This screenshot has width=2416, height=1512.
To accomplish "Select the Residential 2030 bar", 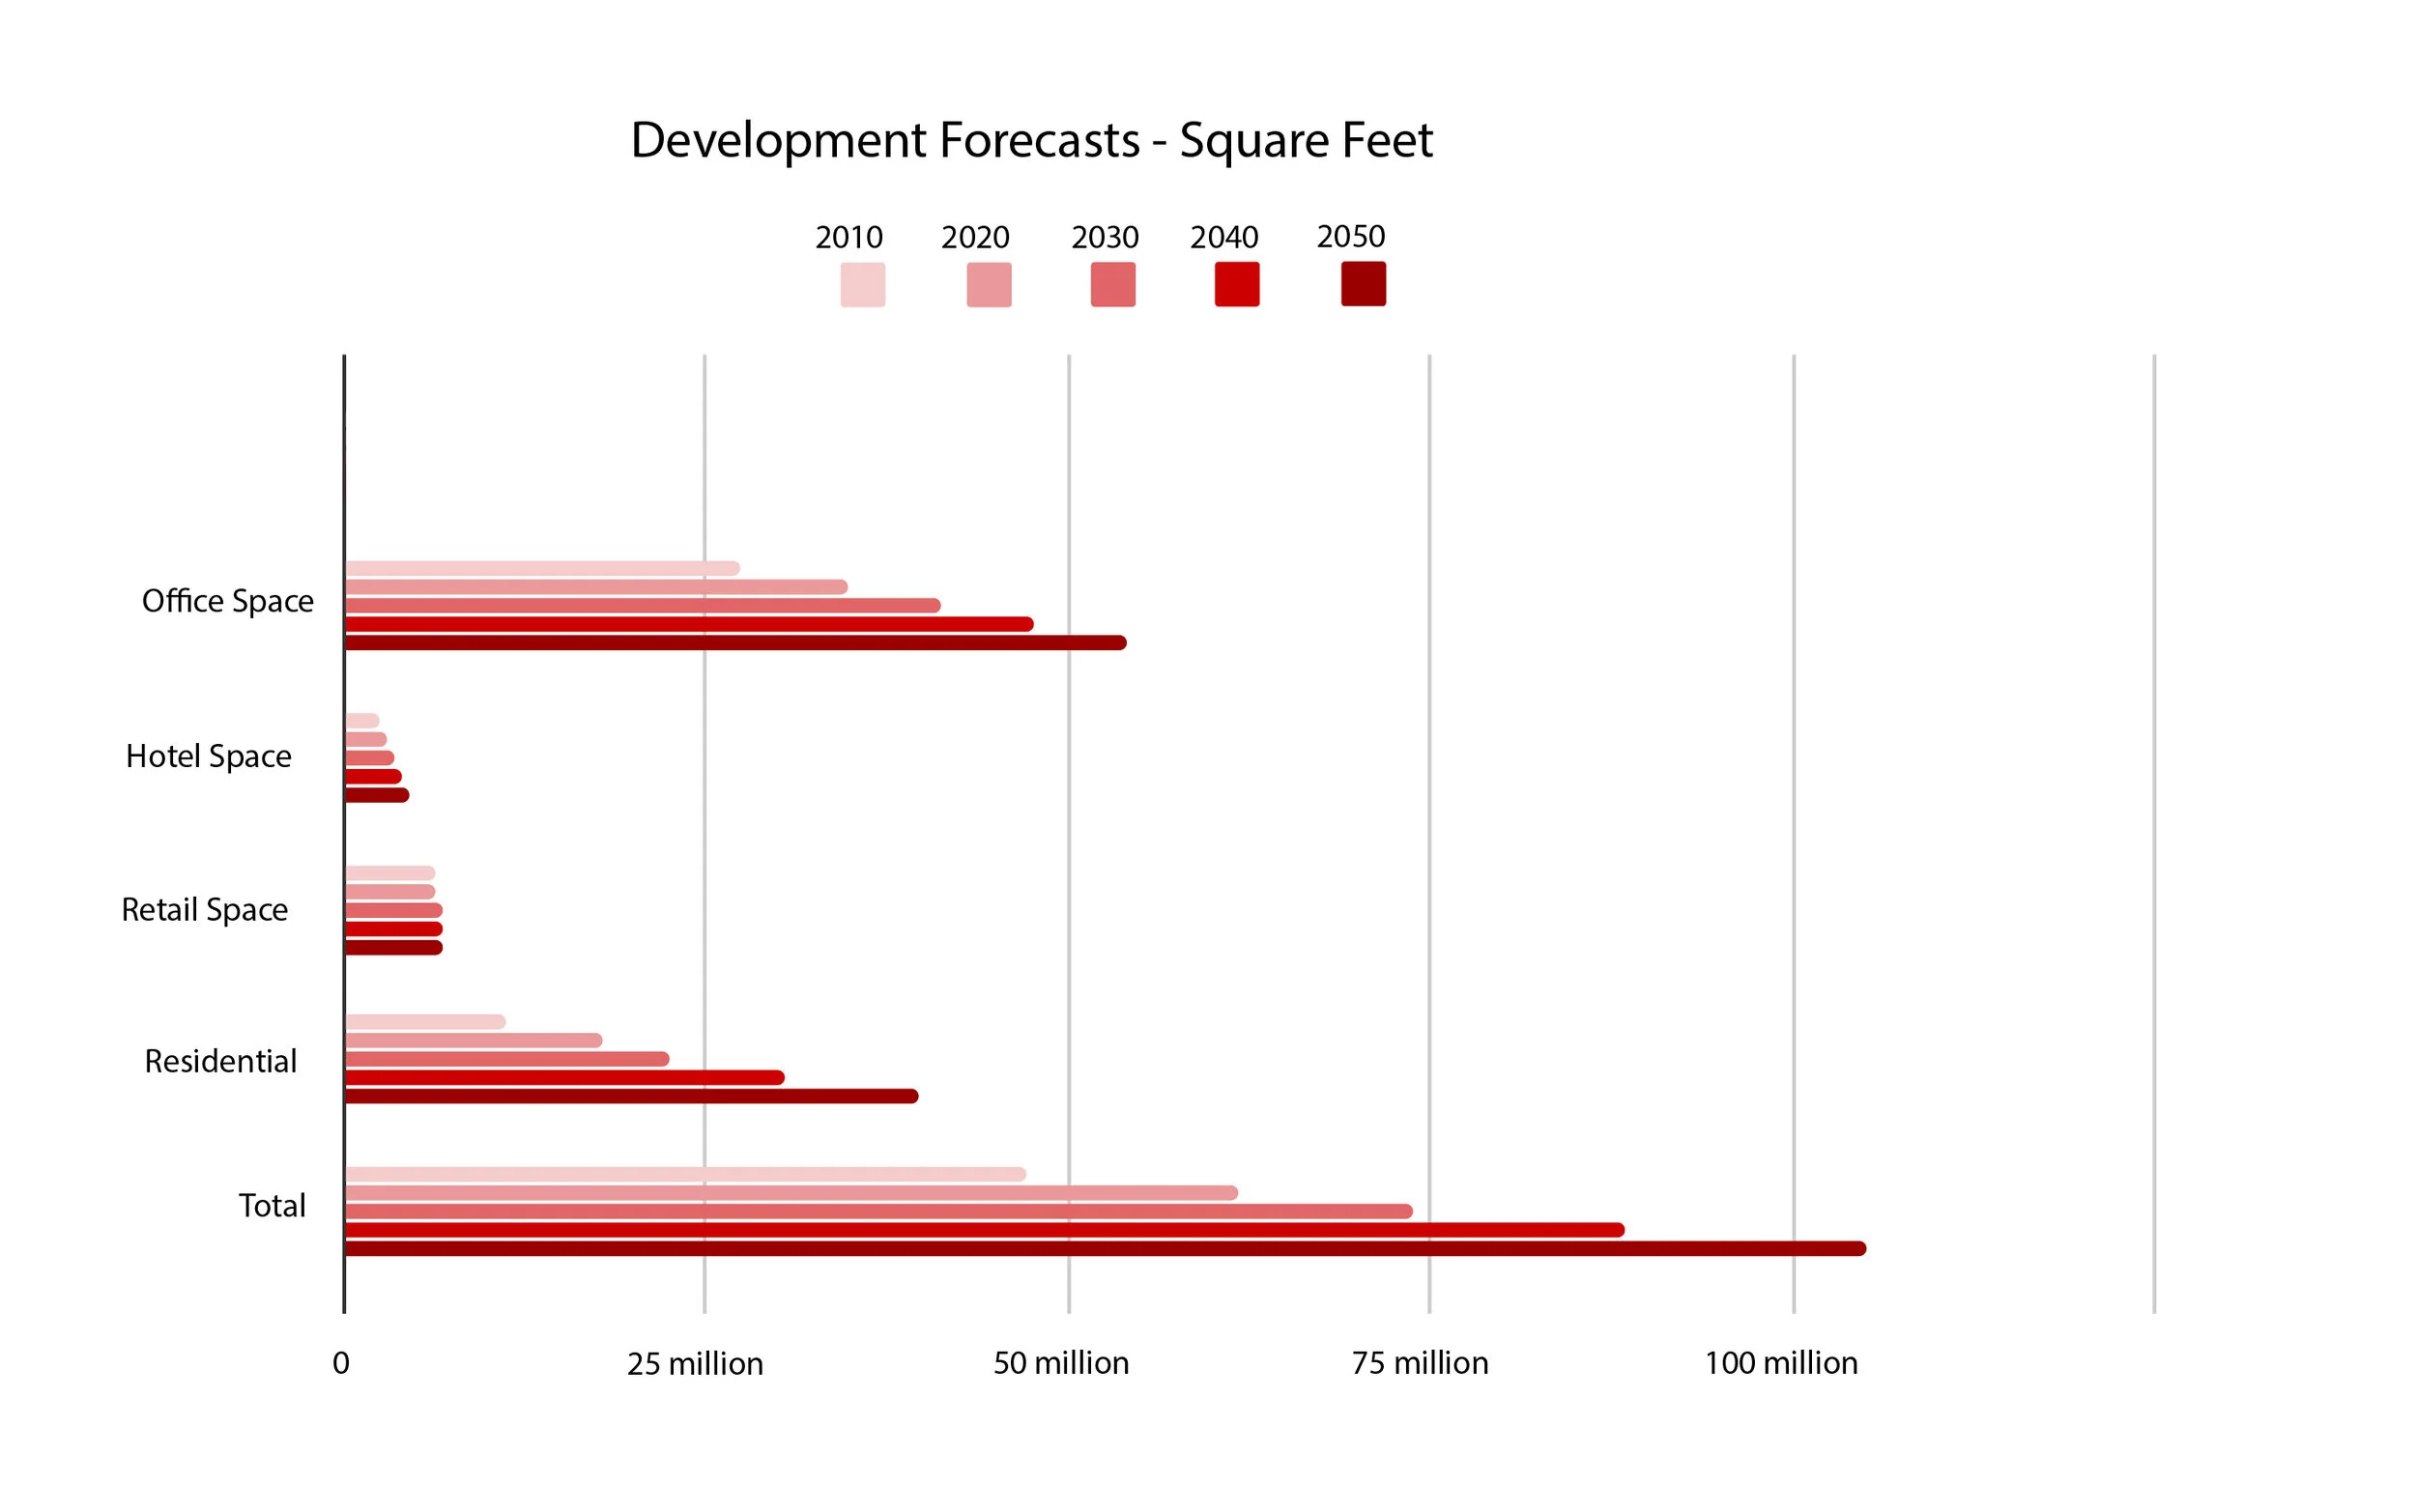I will pyautogui.click(x=507, y=1059).
